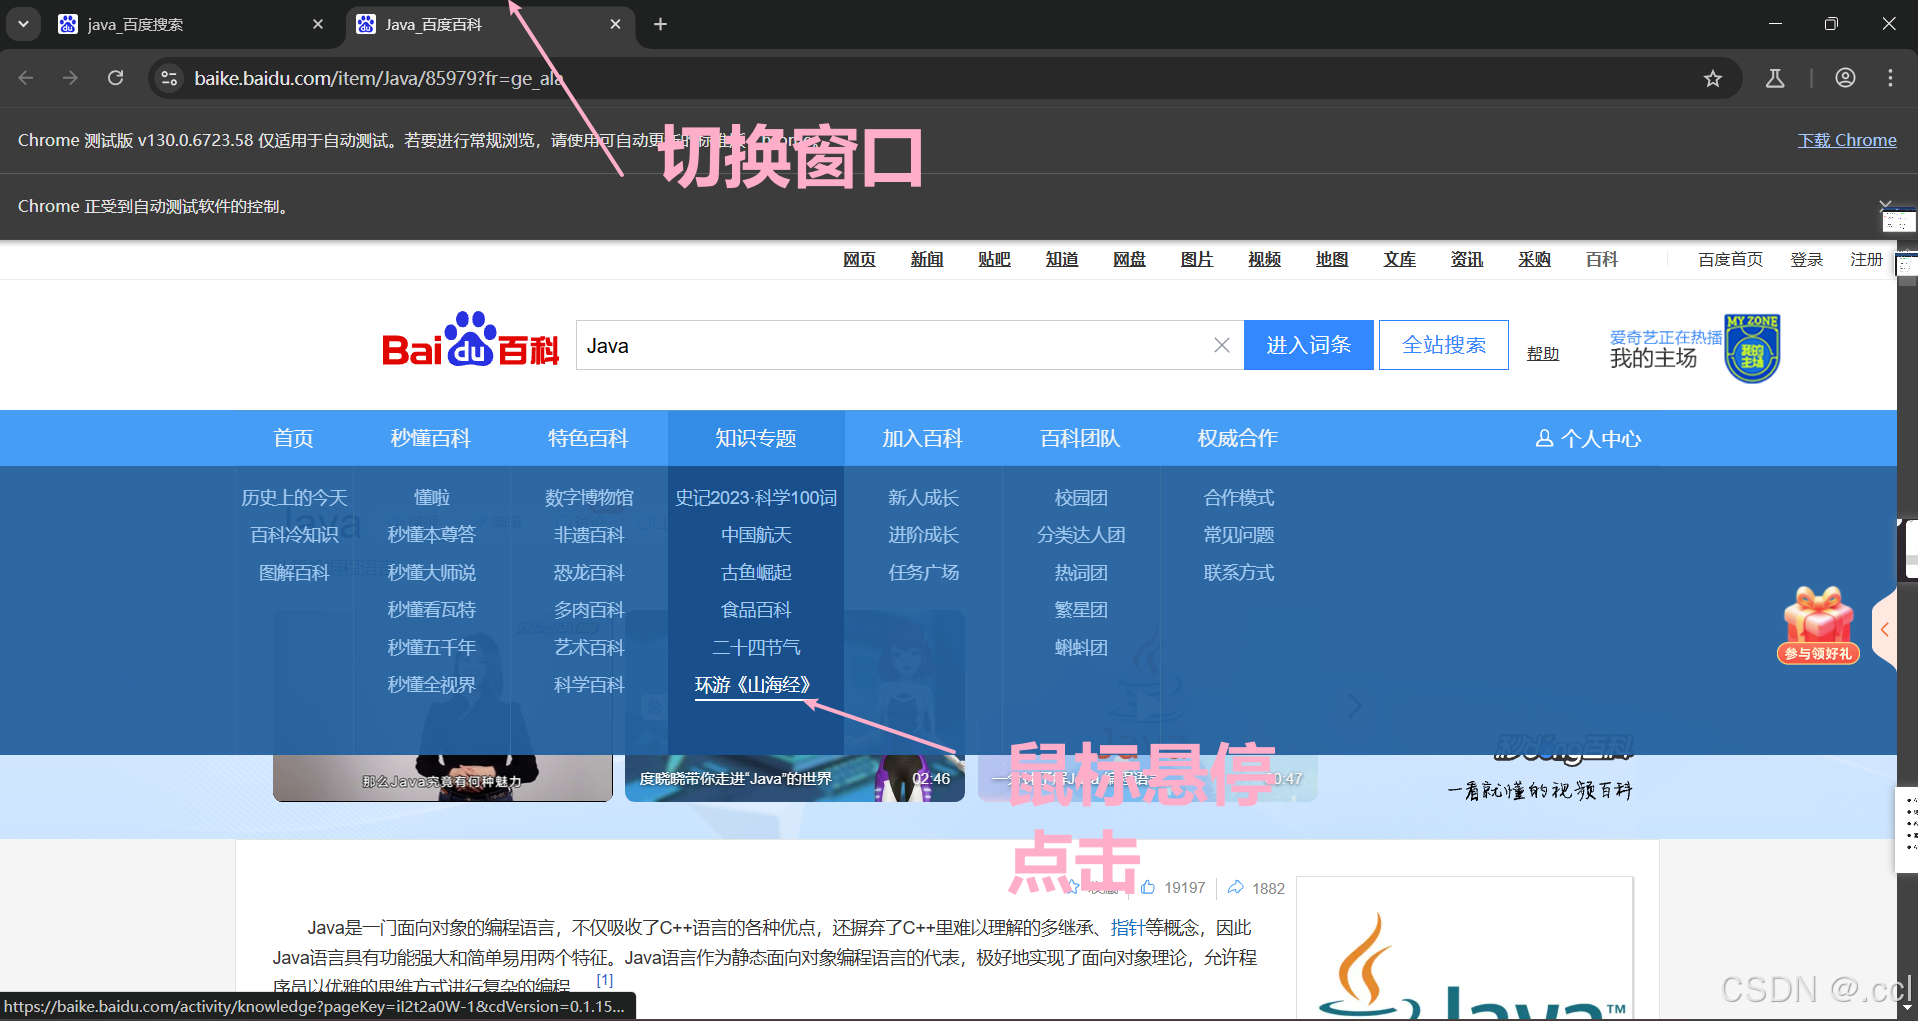Image resolution: width=1918 pixels, height=1021 pixels.
Task: Close the Java_百度百科 tab
Action: point(615,24)
